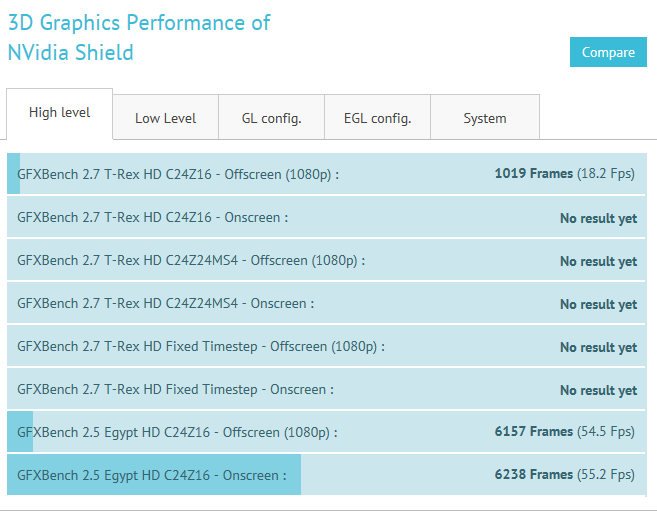This screenshot has width=657, height=511.
Task: Select T-Rex HD C24Z16 Onscreen row label
Action: tap(153, 217)
